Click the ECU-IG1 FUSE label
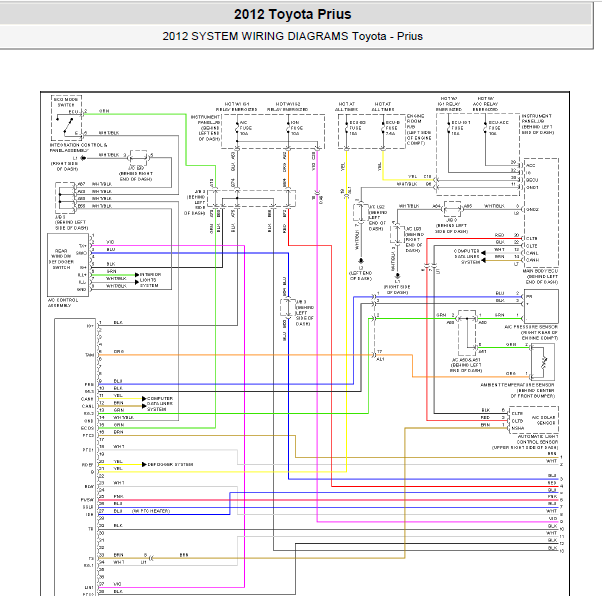 (x=461, y=128)
